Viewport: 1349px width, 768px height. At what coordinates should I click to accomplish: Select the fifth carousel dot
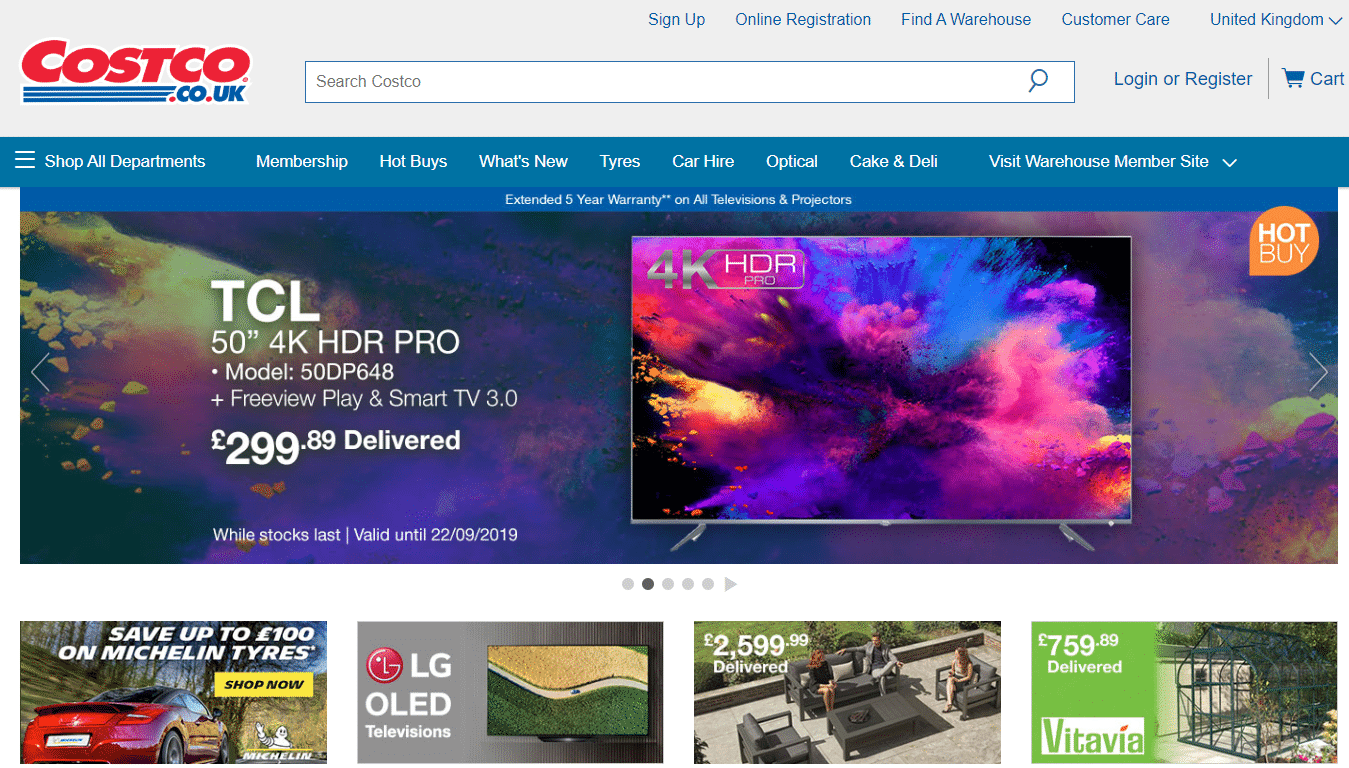click(x=708, y=584)
